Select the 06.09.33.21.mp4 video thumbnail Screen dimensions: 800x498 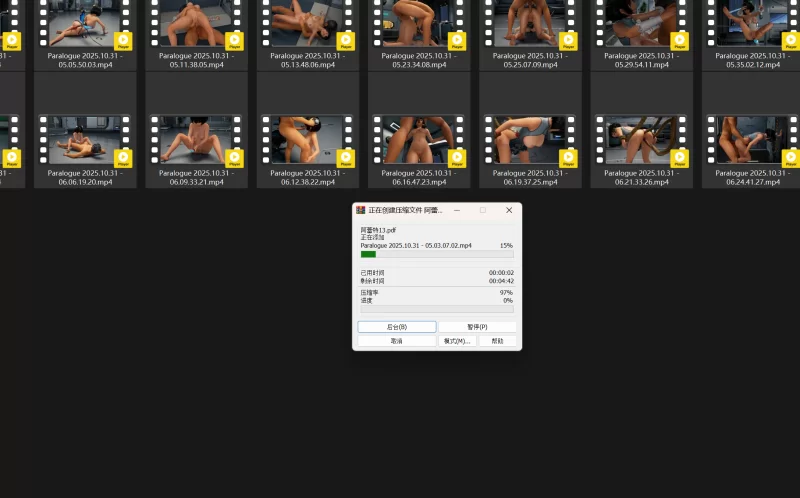pyautogui.click(x=196, y=140)
